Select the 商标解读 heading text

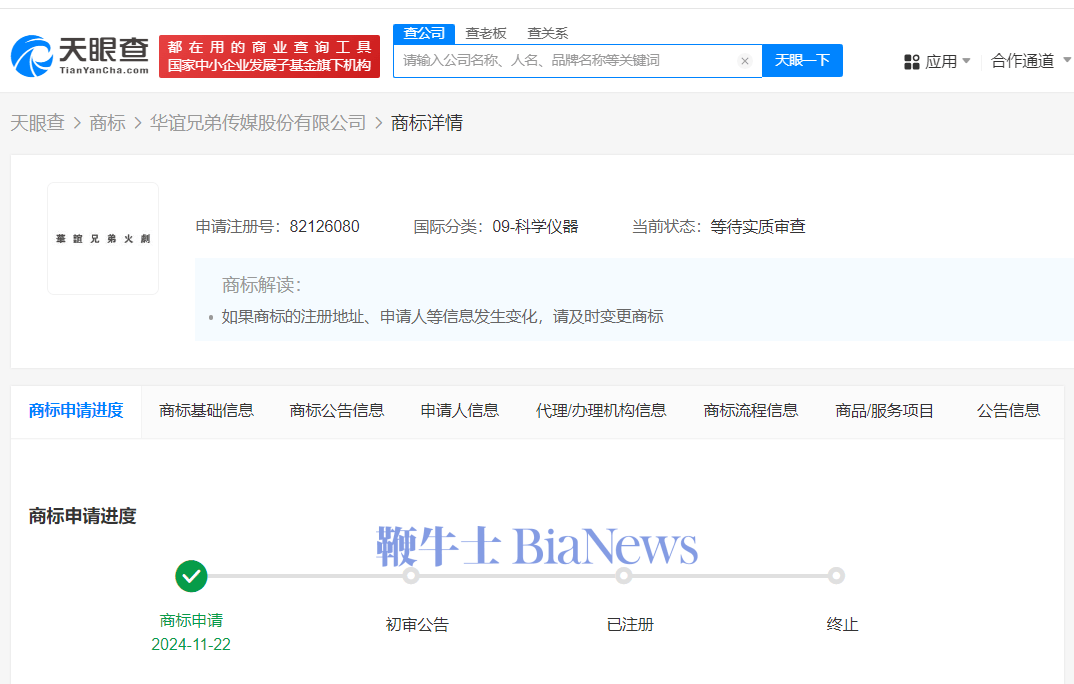(x=262, y=285)
